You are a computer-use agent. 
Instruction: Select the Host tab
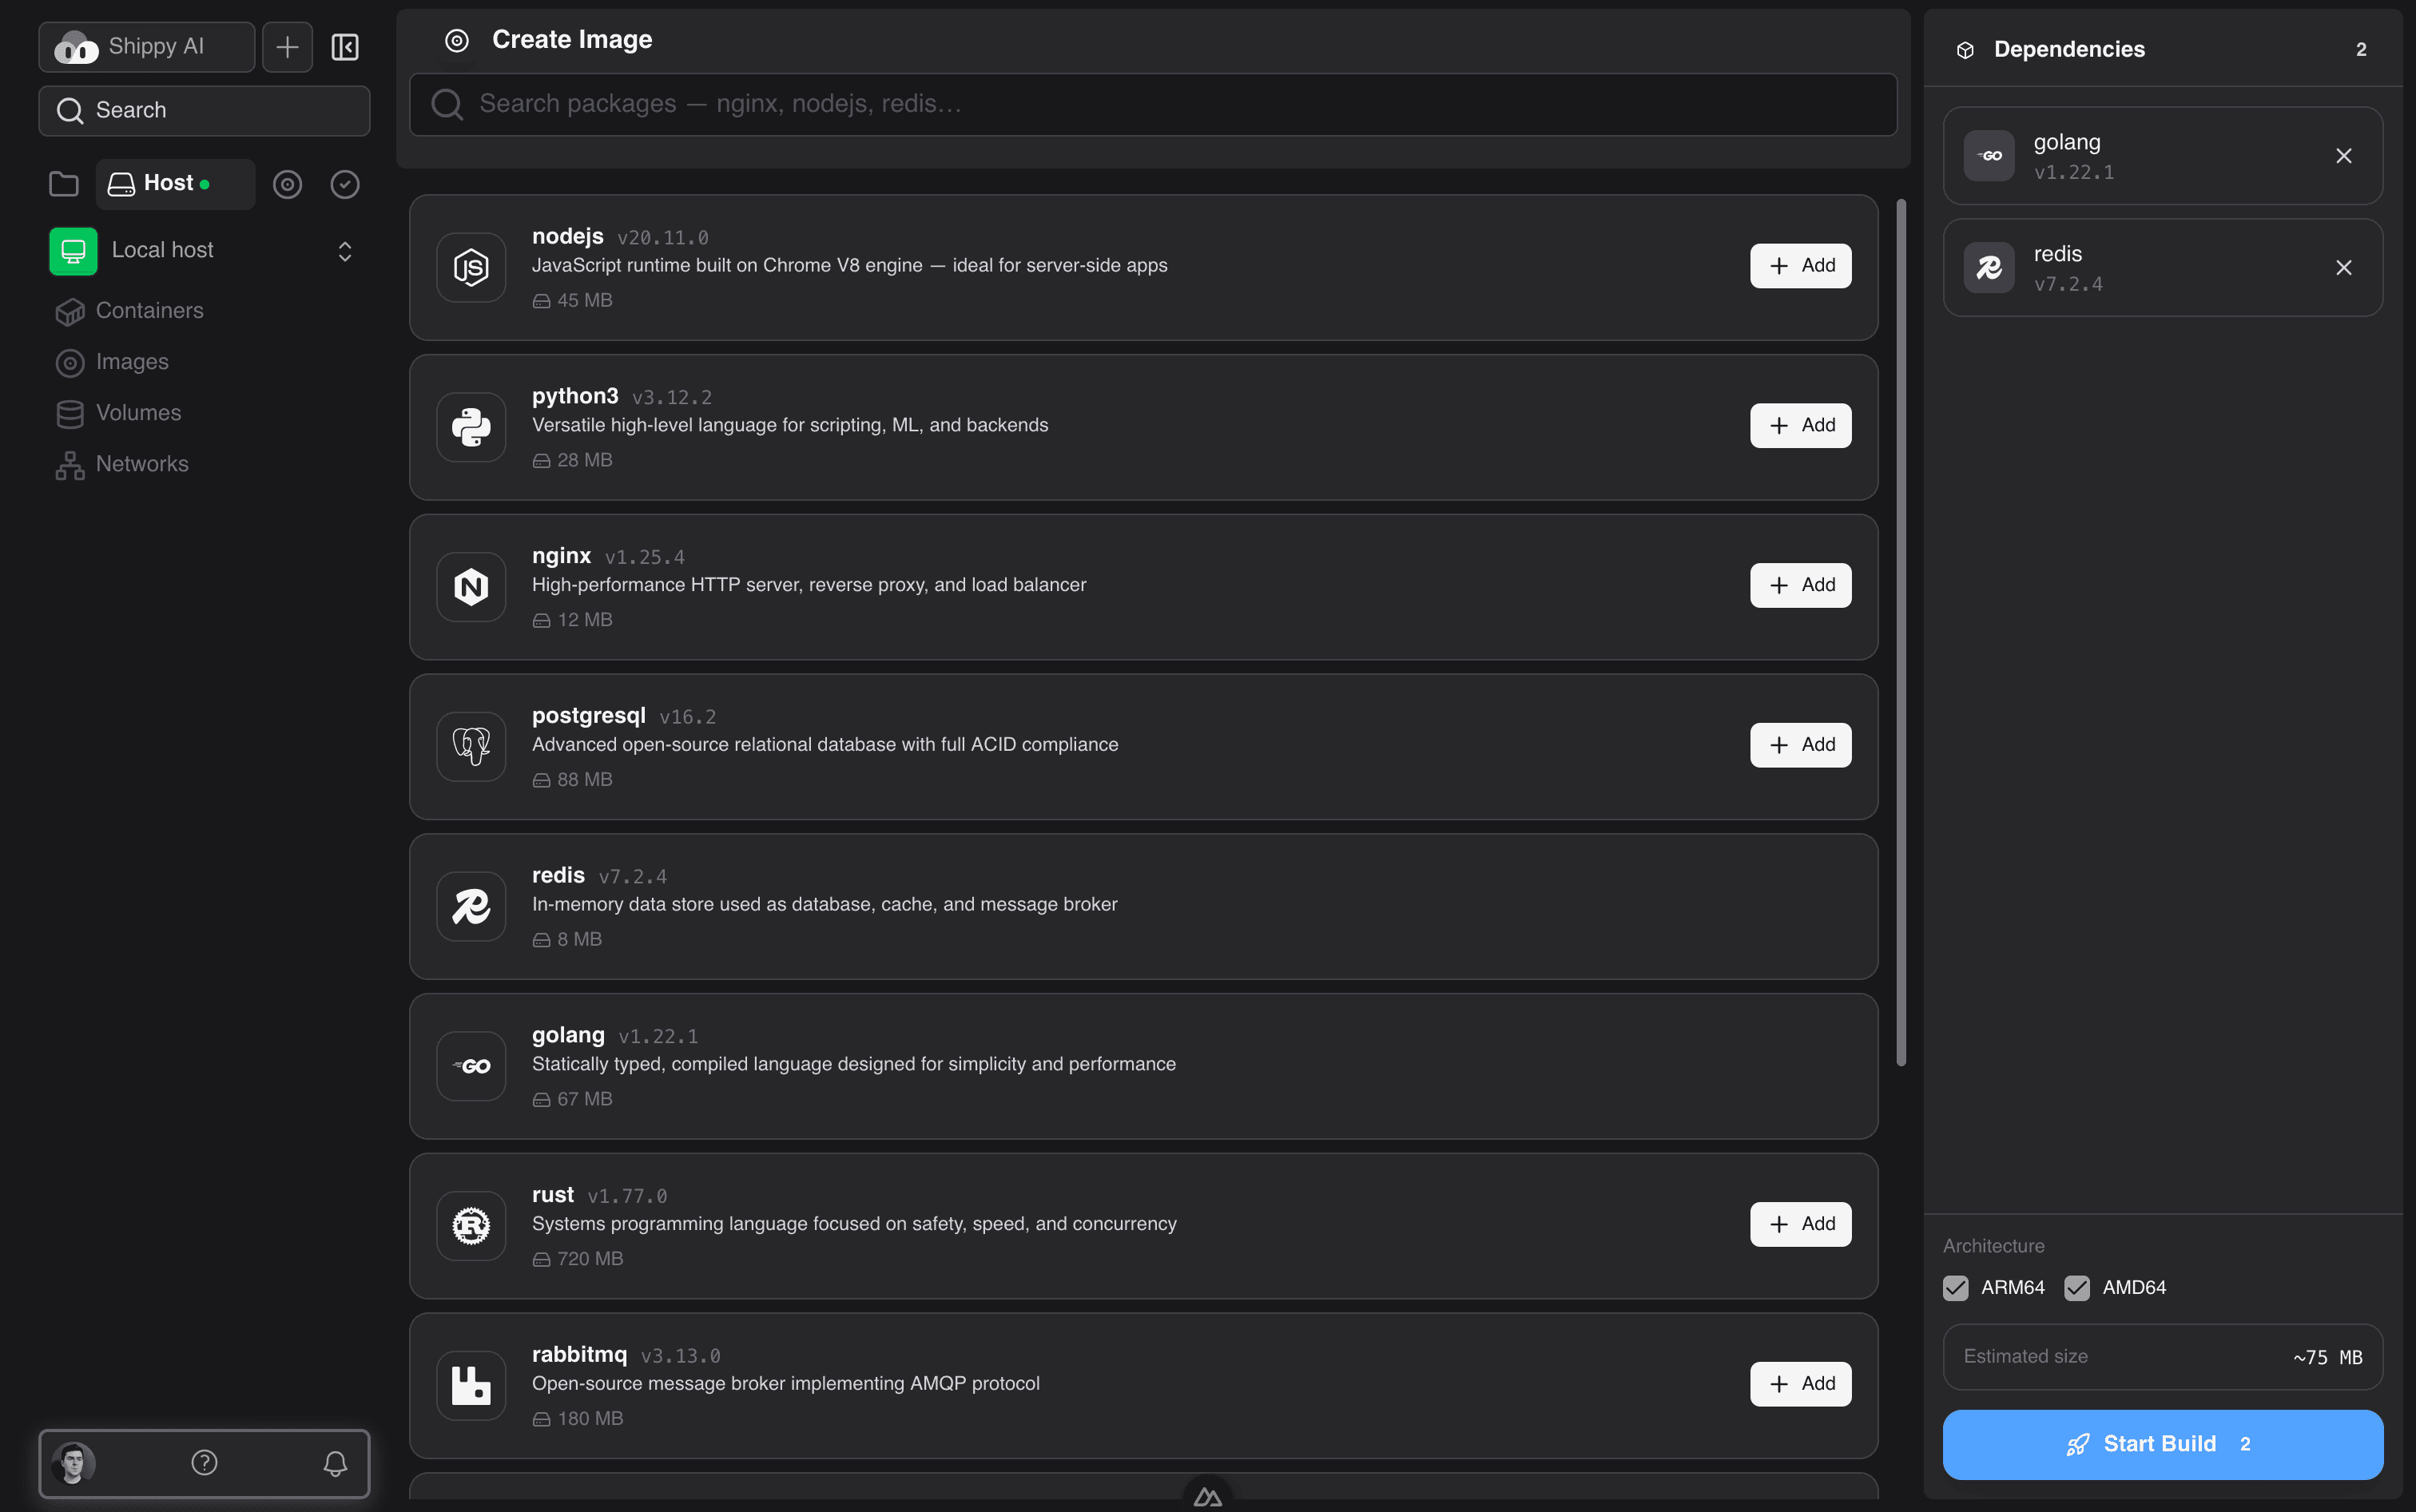tap(175, 184)
